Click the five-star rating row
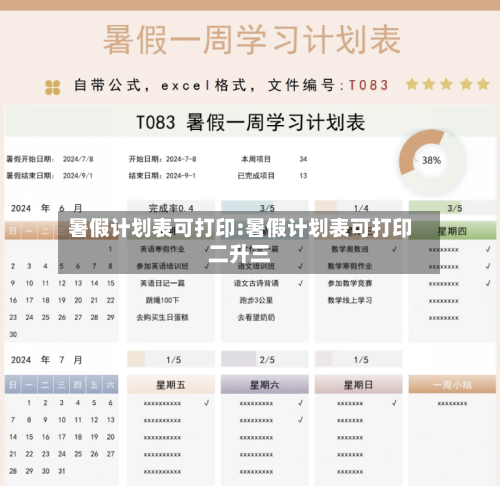Image resolution: width=500 pixels, height=486 pixels. pyautogui.click(x=447, y=84)
